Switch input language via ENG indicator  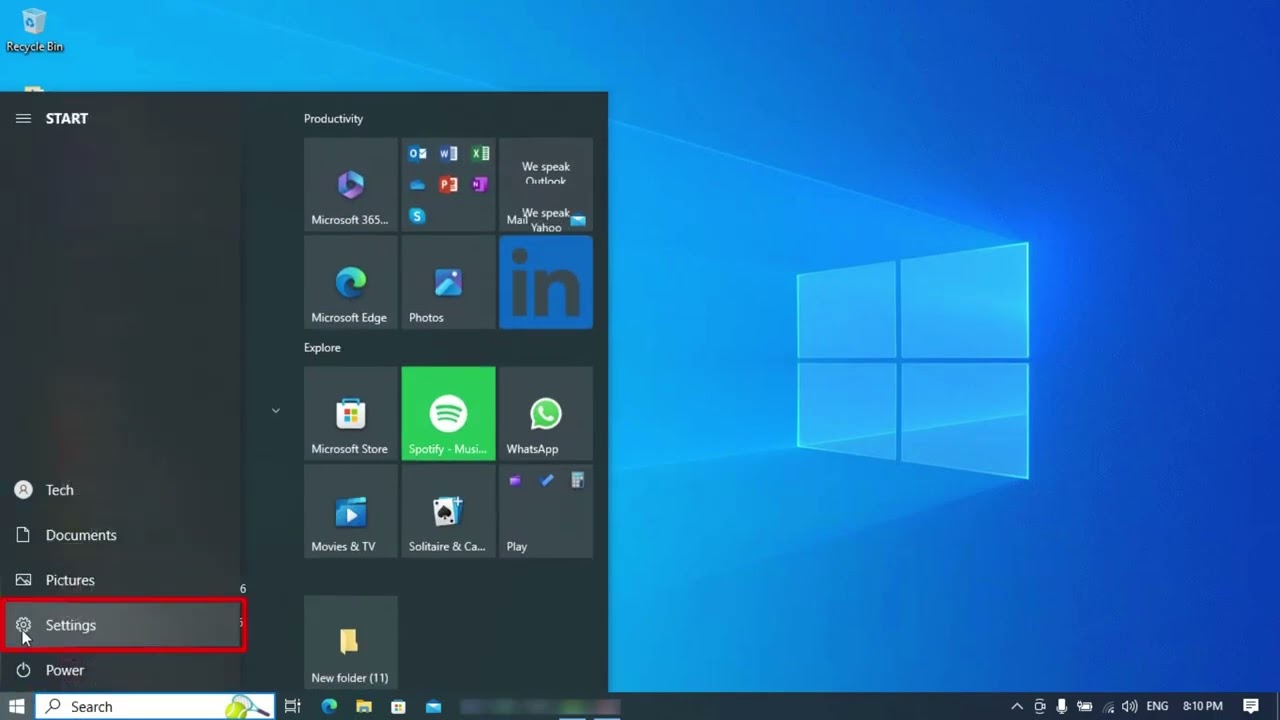tap(1157, 706)
